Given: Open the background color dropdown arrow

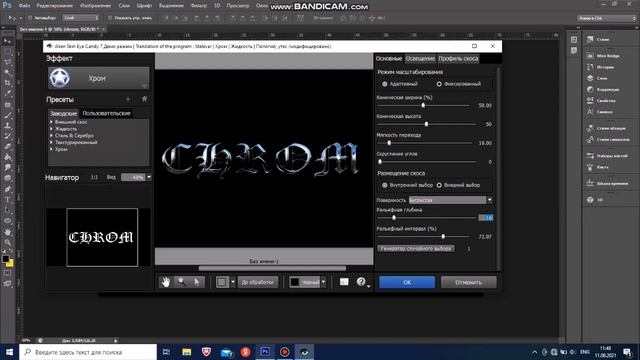Looking at the screenshot, I should point(323,282).
